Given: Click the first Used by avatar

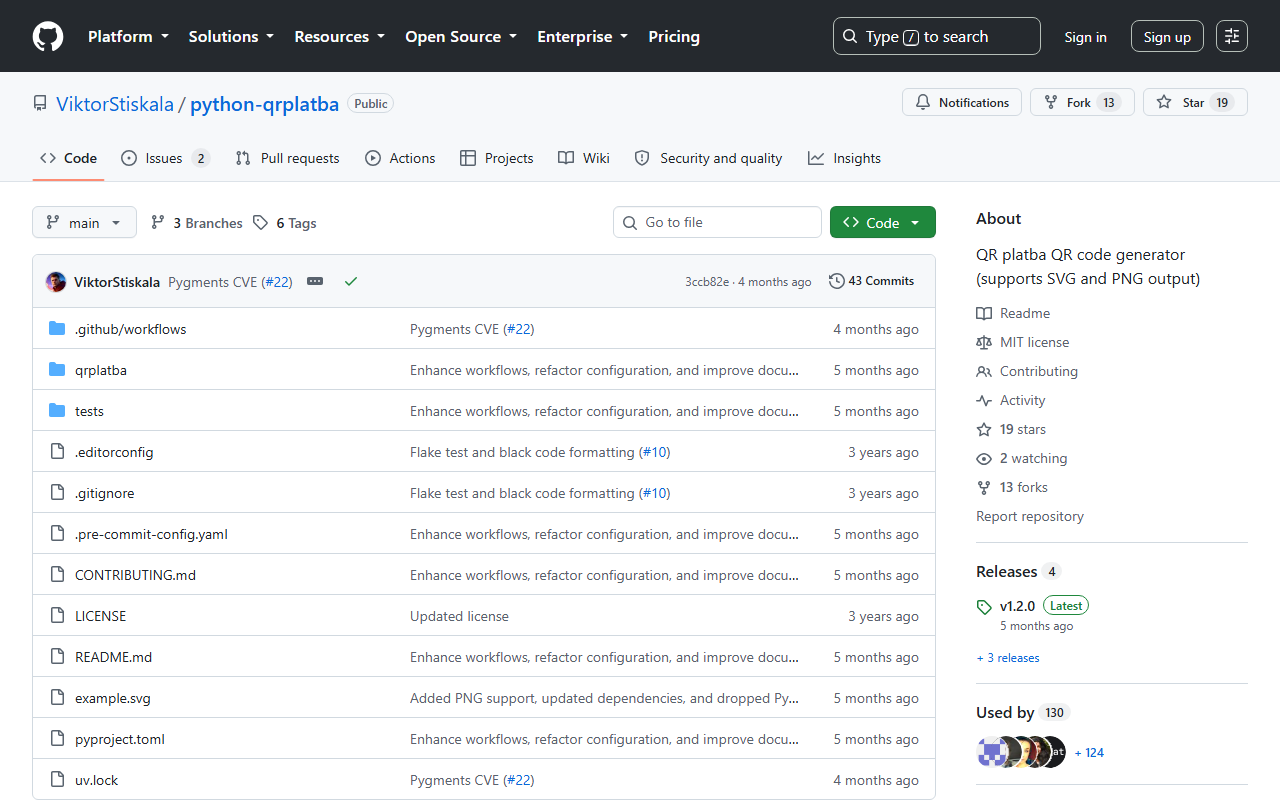Looking at the screenshot, I should click(990, 752).
